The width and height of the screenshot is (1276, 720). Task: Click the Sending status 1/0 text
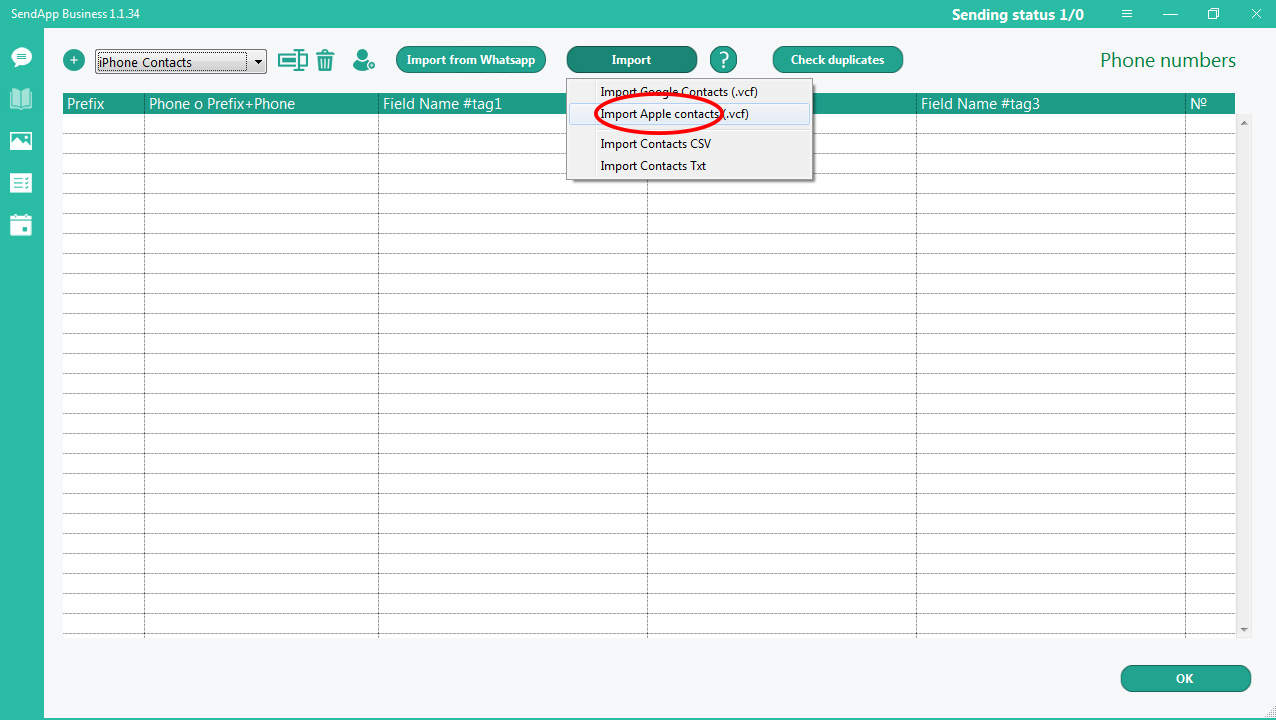pyautogui.click(x=1017, y=15)
